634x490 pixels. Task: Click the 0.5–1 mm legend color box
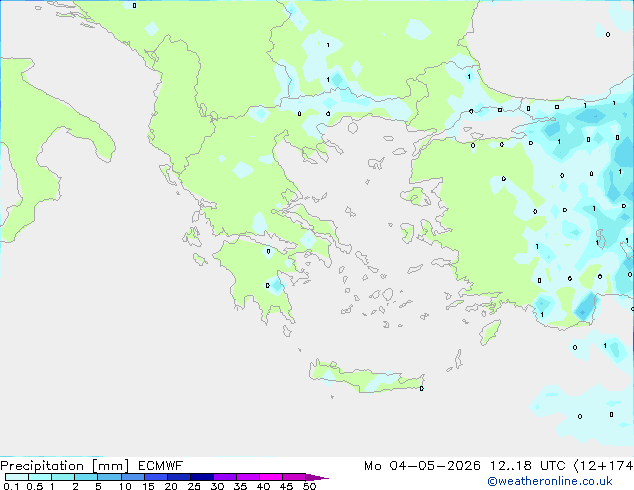pyautogui.click(x=40, y=477)
